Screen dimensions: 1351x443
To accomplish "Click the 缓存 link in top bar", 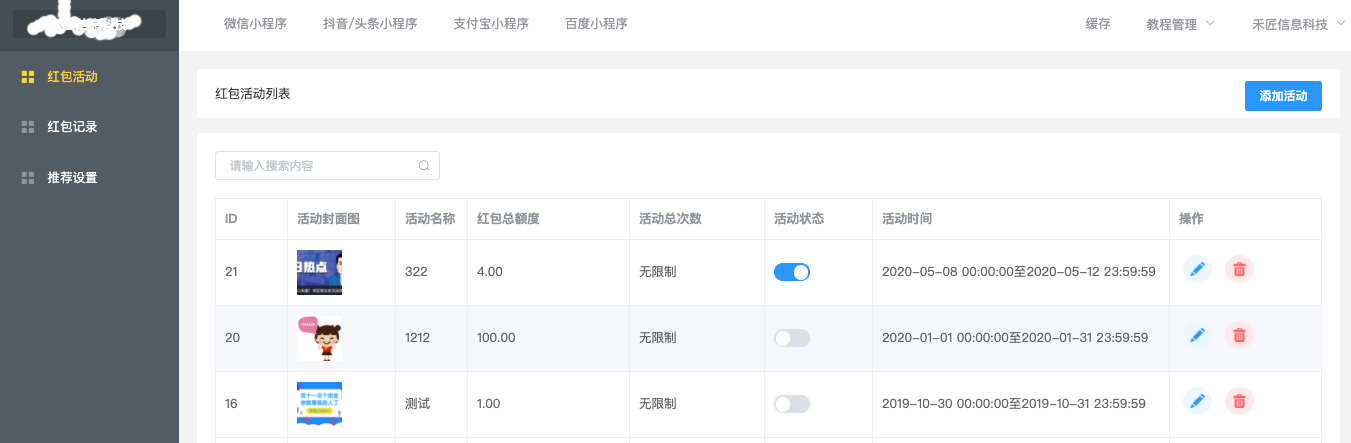I will point(1098,25).
